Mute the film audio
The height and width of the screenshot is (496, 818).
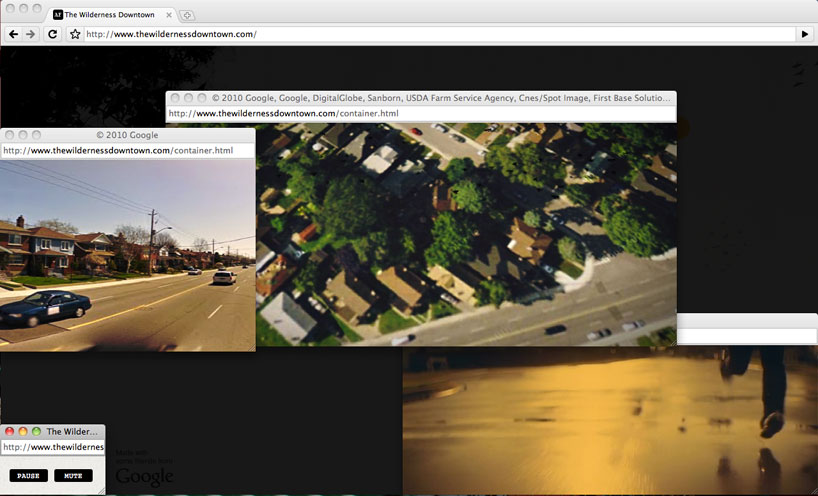tap(73, 476)
